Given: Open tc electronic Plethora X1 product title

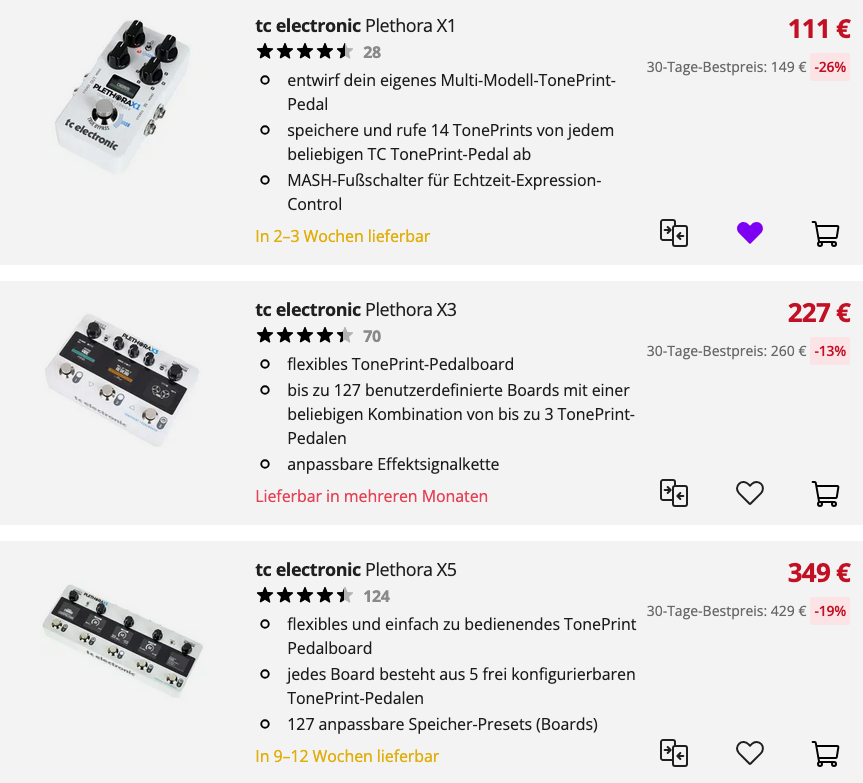Looking at the screenshot, I should [x=355, y=26].
